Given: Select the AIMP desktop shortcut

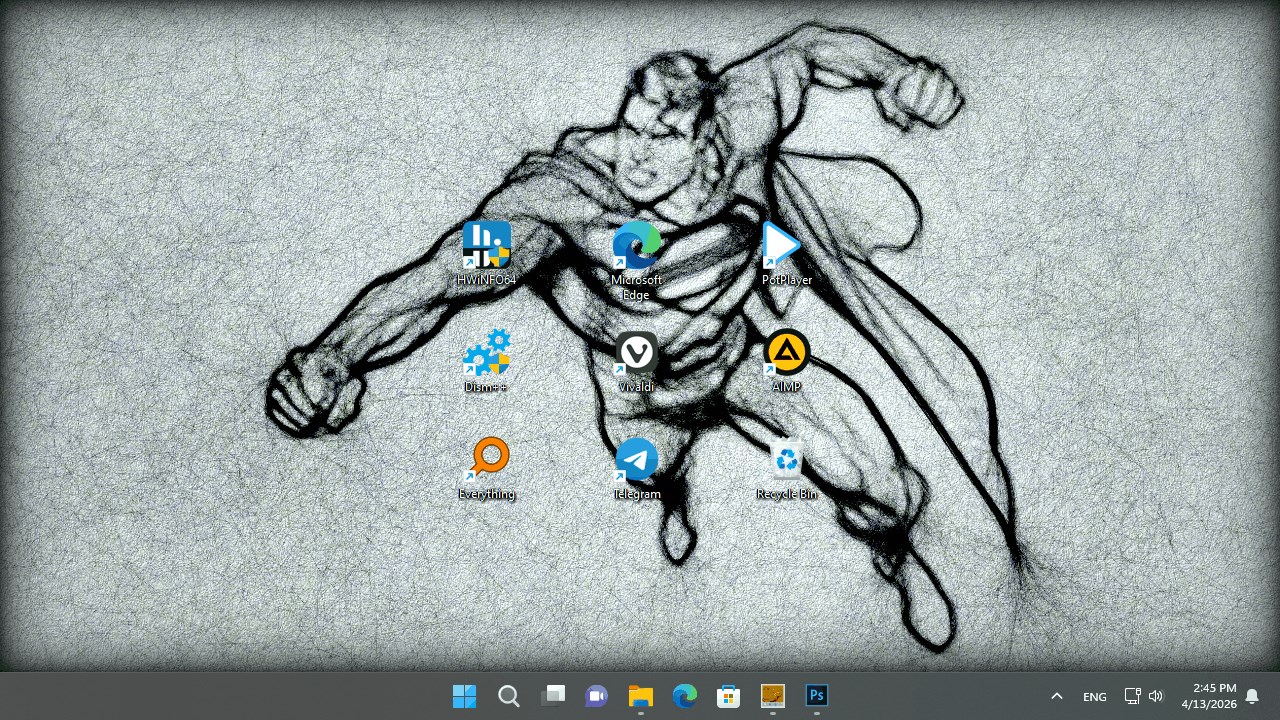Looking at the screenshot, I should point(787,353).
